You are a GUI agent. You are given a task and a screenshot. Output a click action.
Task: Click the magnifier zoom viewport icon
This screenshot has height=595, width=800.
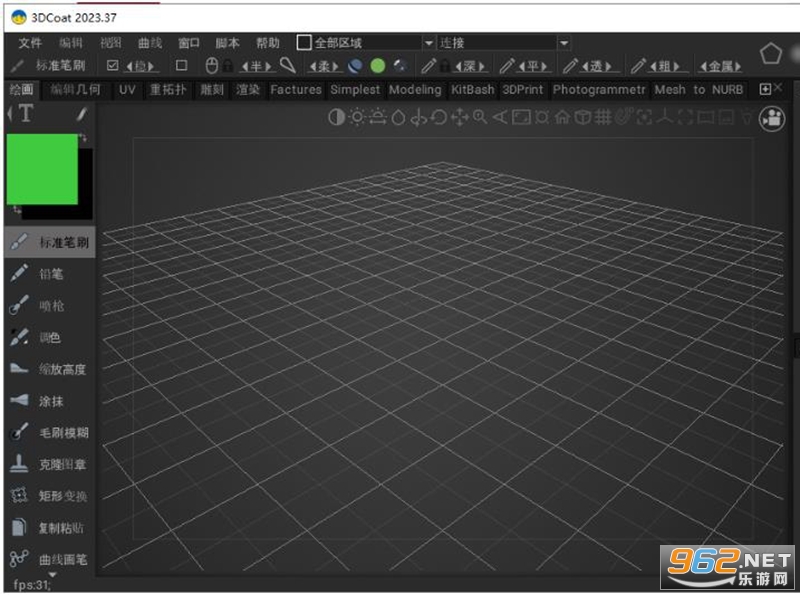tap(480, 117)
